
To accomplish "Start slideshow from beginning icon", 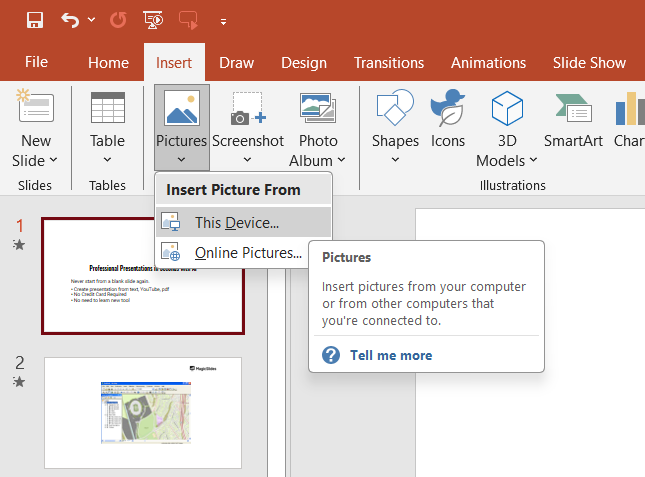I will [153, 20].
